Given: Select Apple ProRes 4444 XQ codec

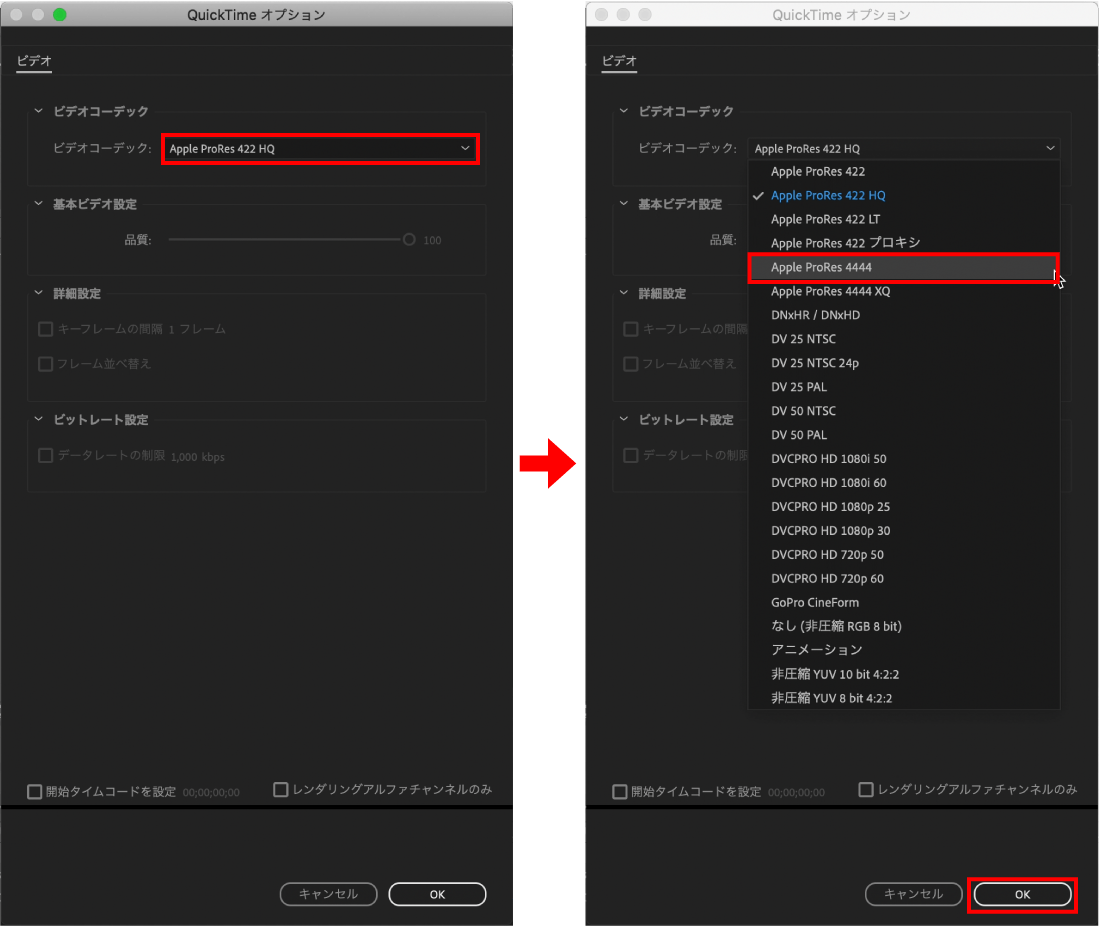Looking at the screenshot, I should tap(903, 291).
